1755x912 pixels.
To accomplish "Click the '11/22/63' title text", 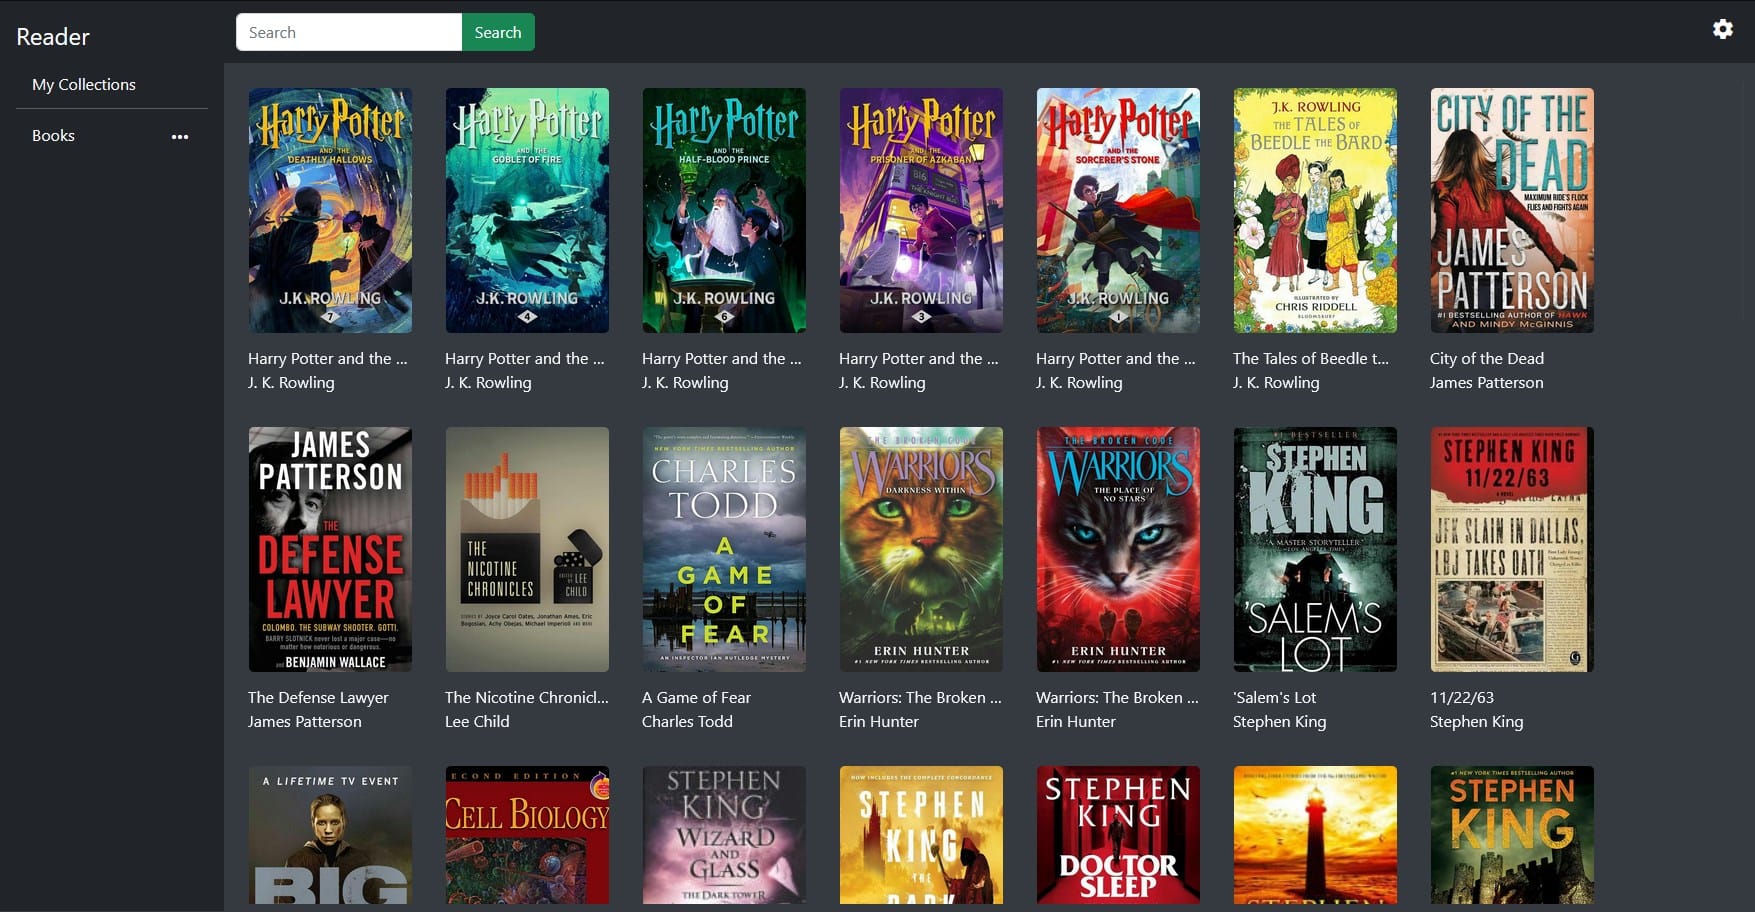I will click(1462, 697).
